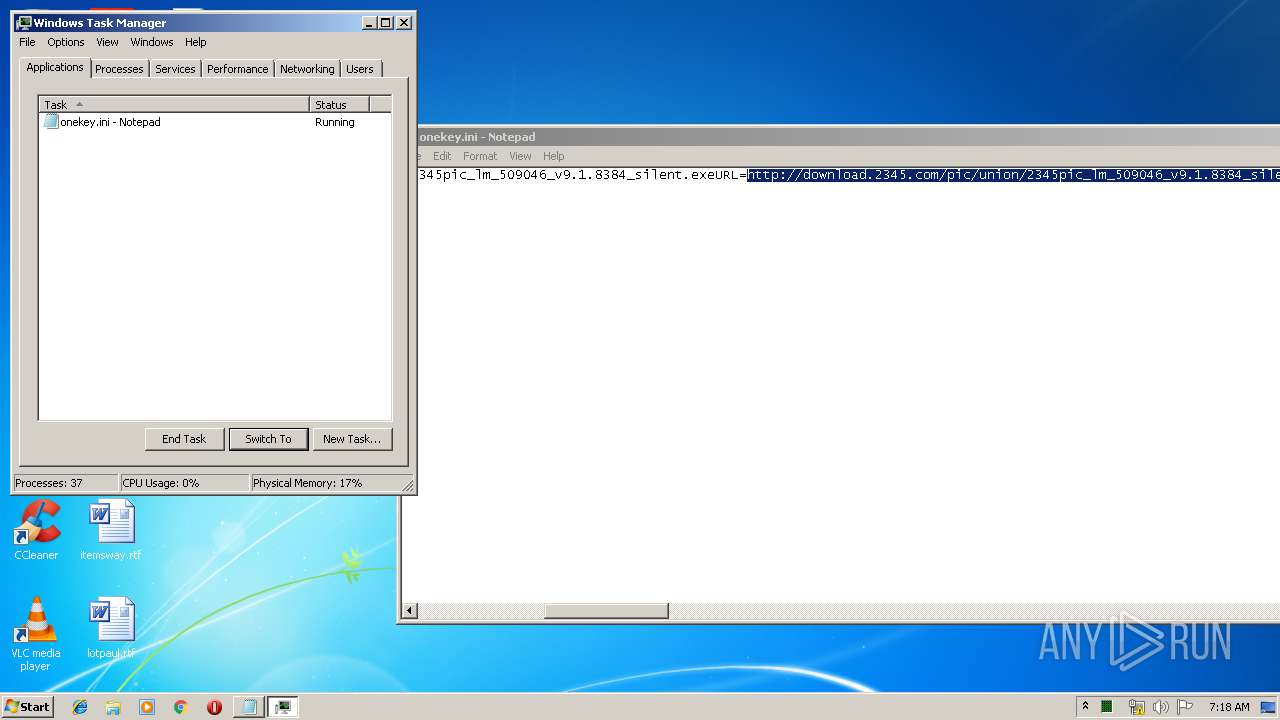Open the Opera browser taskbar icon

click(x=214, y=707)
